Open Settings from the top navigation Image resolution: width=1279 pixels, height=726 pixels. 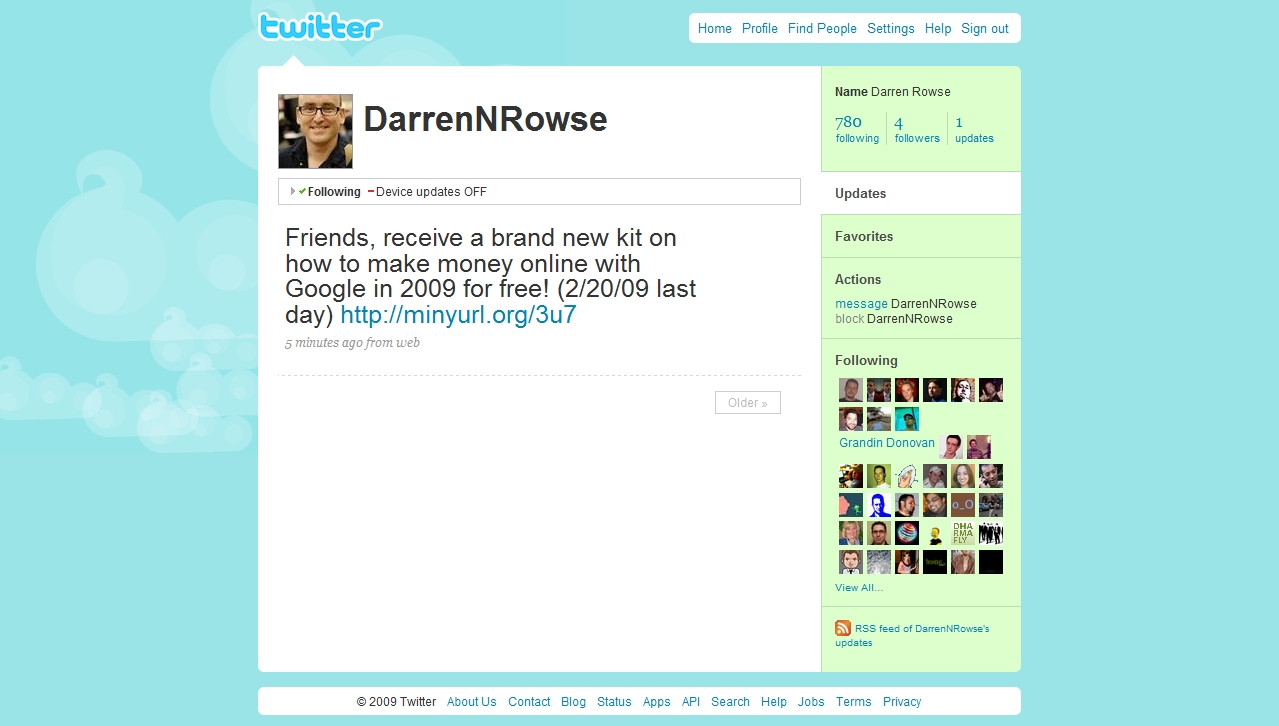tap(890, 28)
